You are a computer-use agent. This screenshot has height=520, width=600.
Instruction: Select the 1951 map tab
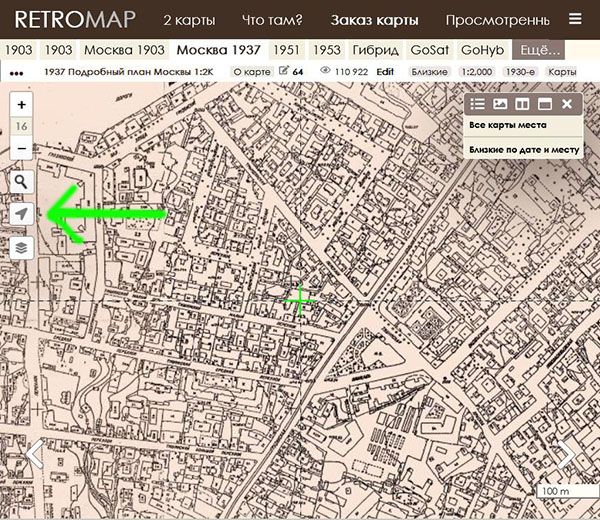click(x=286, y=49)
